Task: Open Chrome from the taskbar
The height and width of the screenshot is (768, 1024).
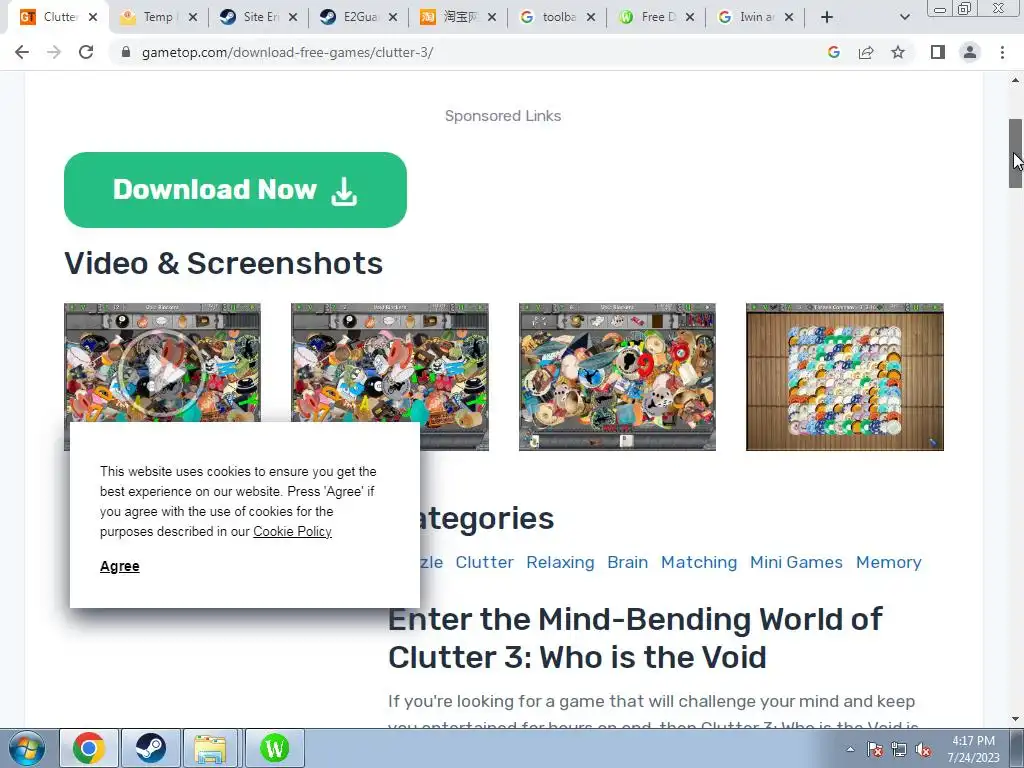Action: [89, 748]
